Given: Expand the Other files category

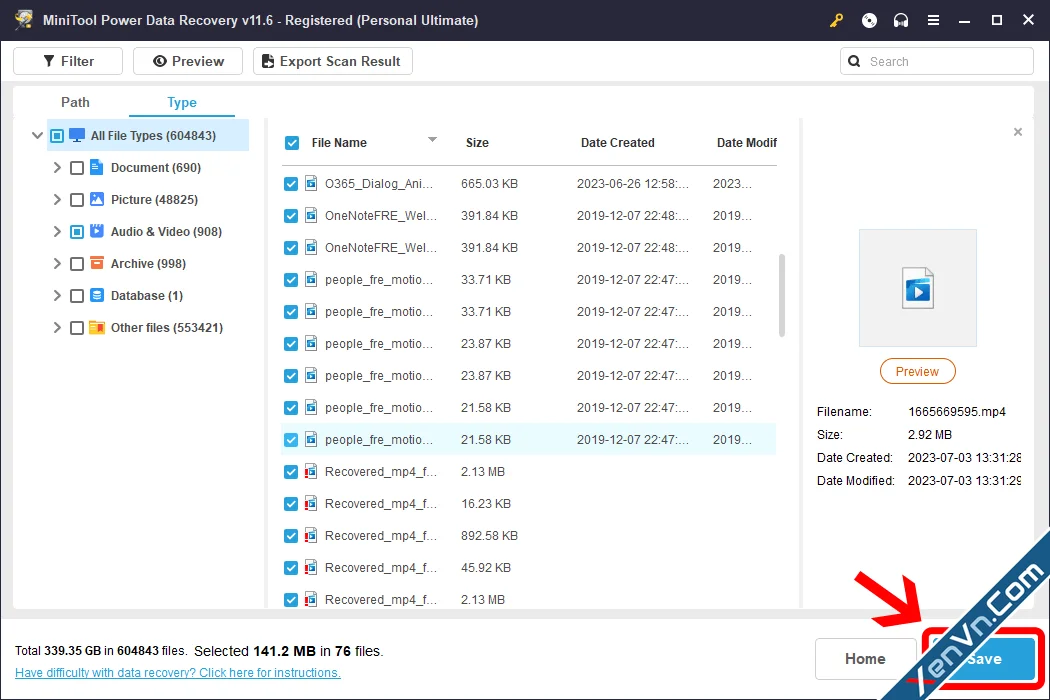Looking at the screenshot, I should point(57,328).
